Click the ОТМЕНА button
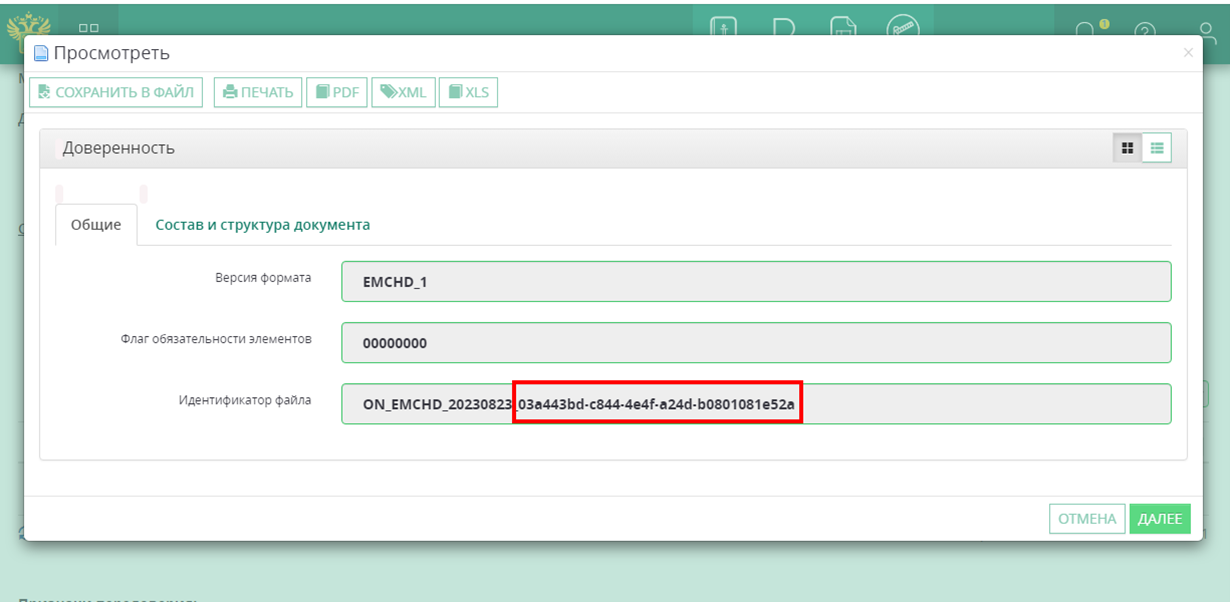1230x602 pixels. point(1087,518)
